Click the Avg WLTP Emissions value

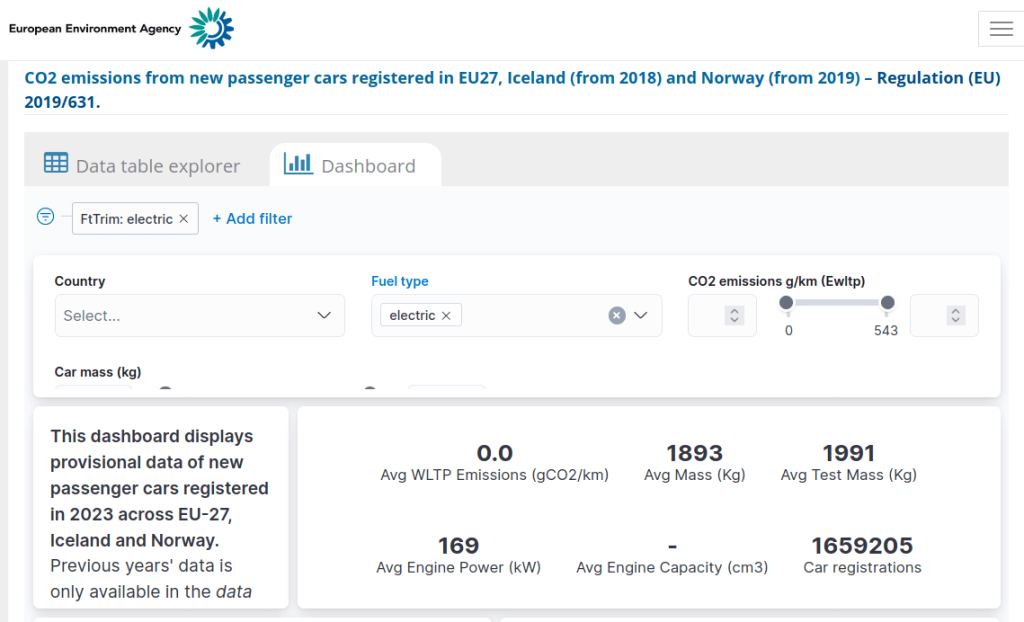tap(494, 454)
